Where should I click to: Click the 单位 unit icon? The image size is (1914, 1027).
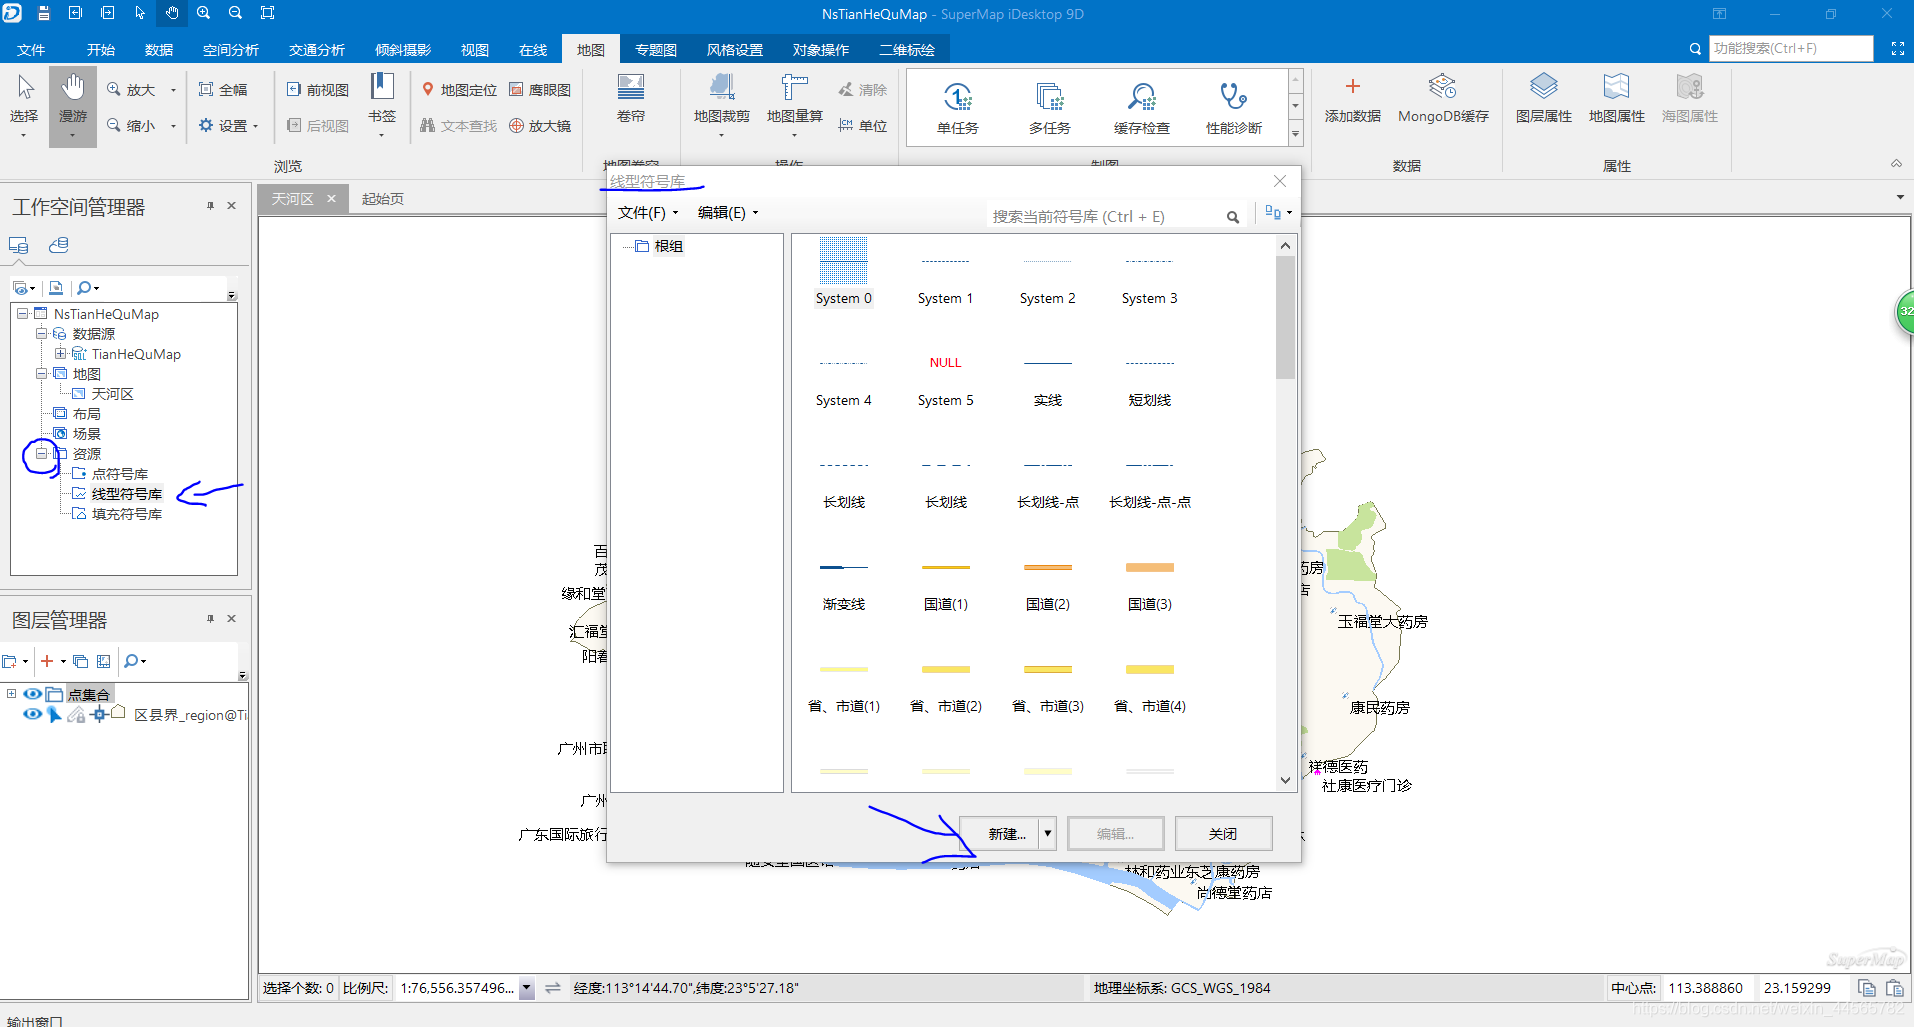[x=863, y=126]
